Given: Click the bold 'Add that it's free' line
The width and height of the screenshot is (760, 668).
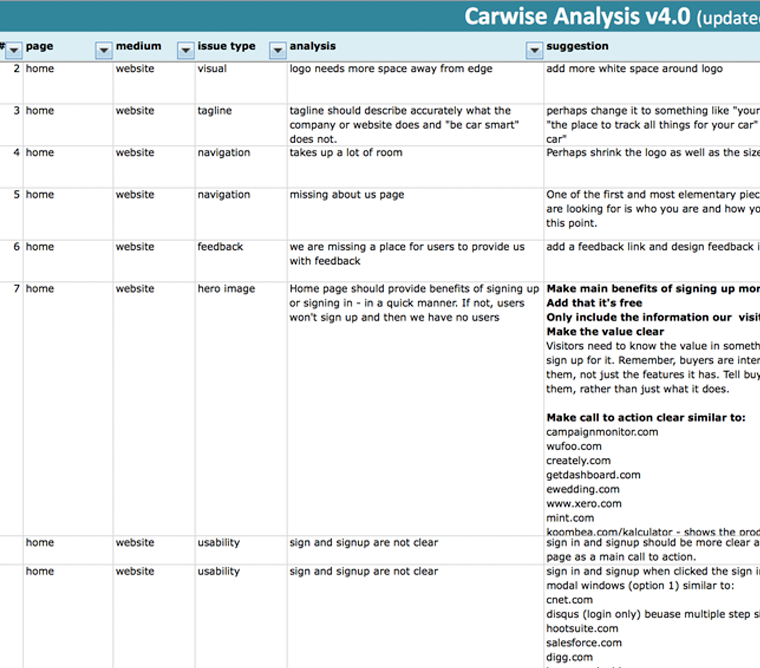Looking at the screenshot, I should point(594,303).
